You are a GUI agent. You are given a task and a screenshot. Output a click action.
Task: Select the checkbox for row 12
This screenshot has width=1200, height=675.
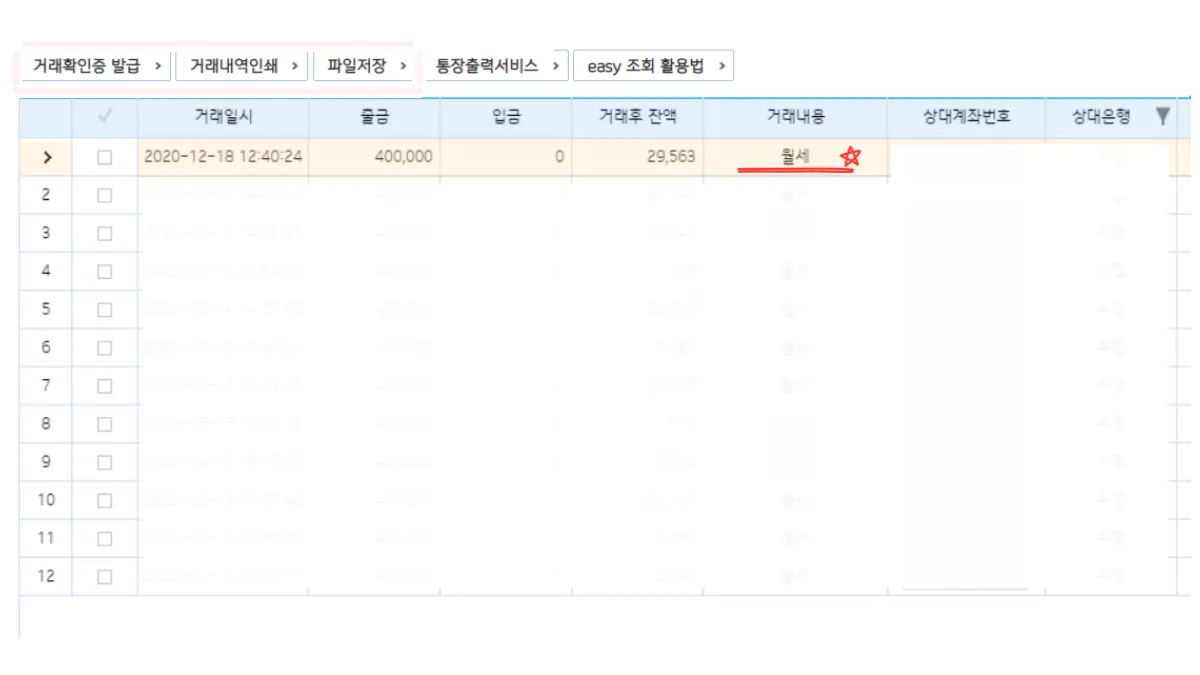coord(104,576)
